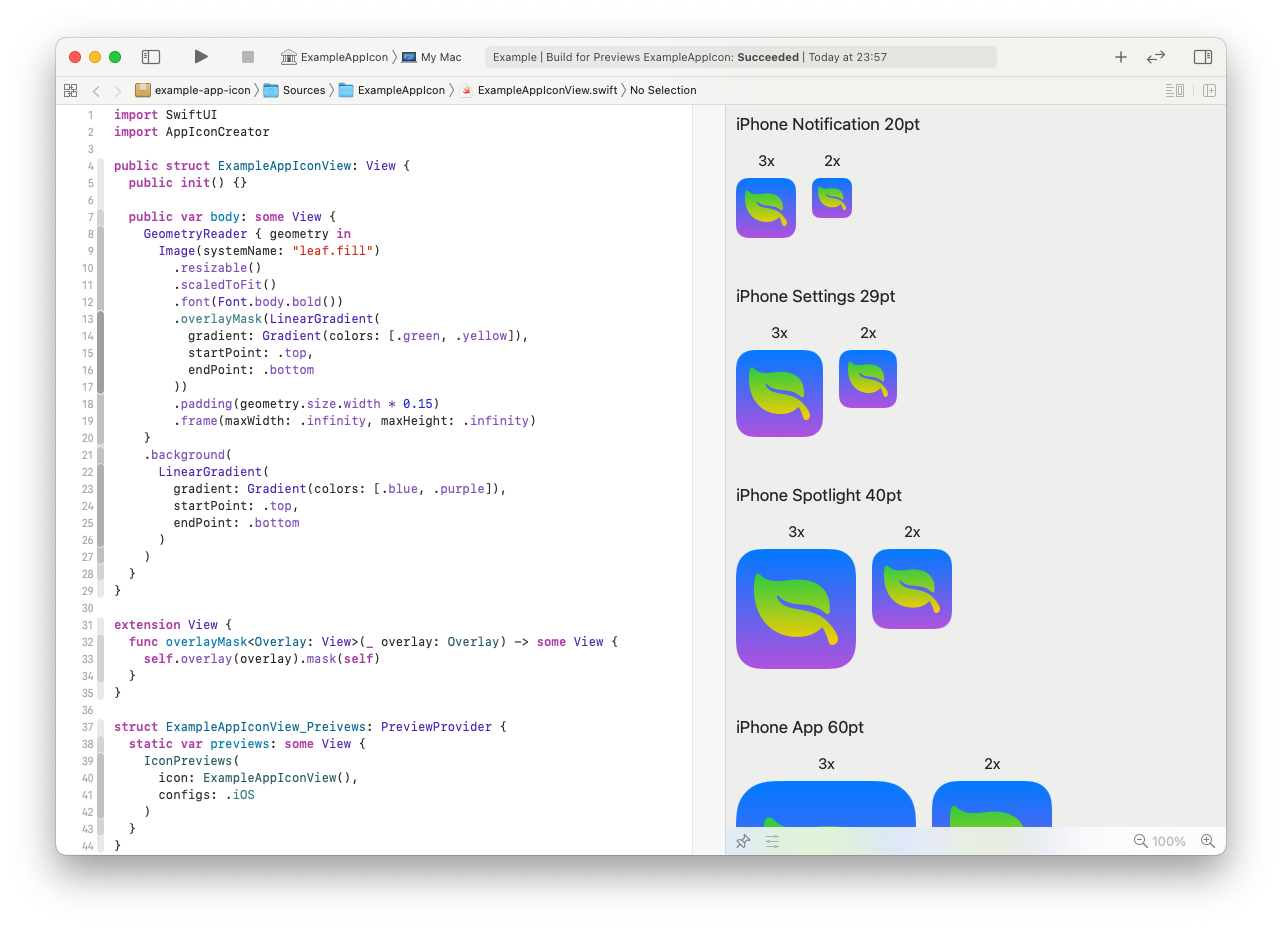Toggle the navigator sidebar button
1282x929 pixels.
tap(151, 57)
